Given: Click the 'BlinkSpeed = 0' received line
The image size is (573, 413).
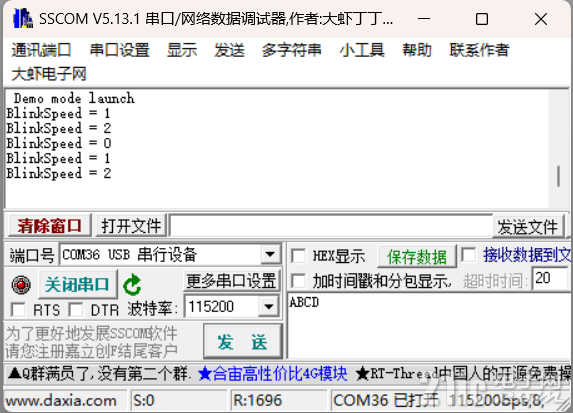Looking at the screenshot, I should (x=59, y=143).
